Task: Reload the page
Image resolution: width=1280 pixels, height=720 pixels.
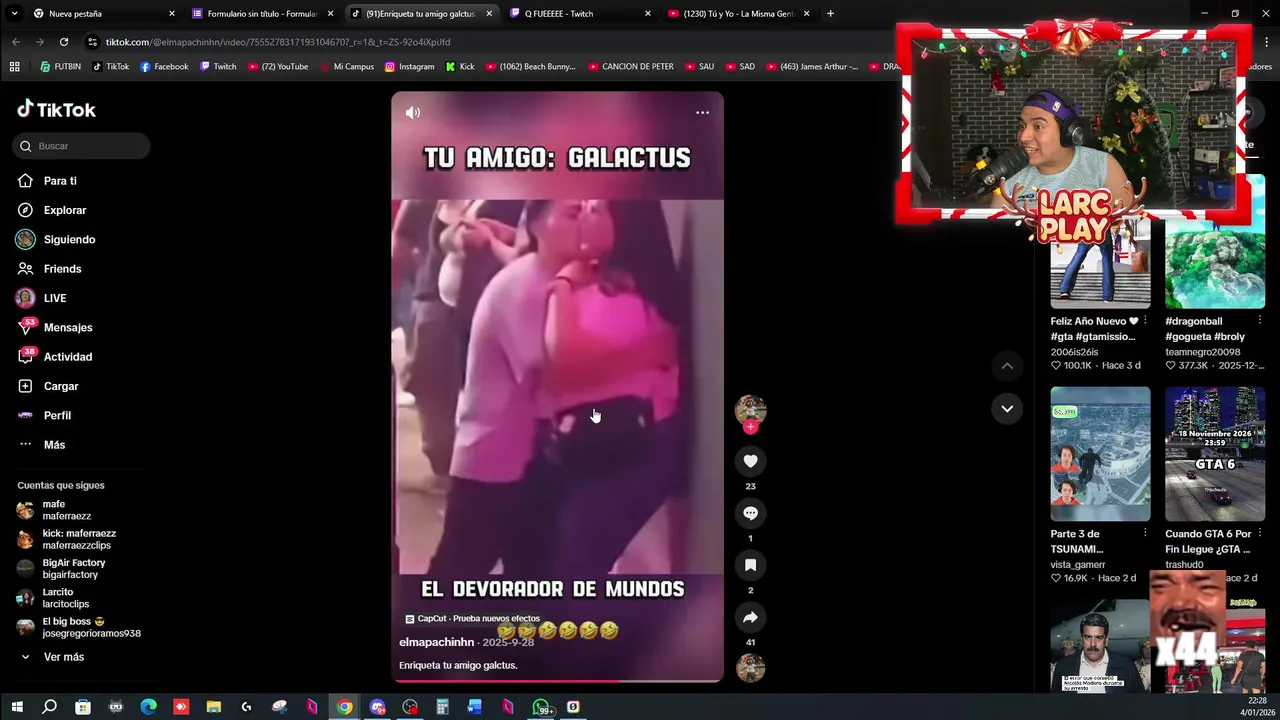Action: pos(64,42)
